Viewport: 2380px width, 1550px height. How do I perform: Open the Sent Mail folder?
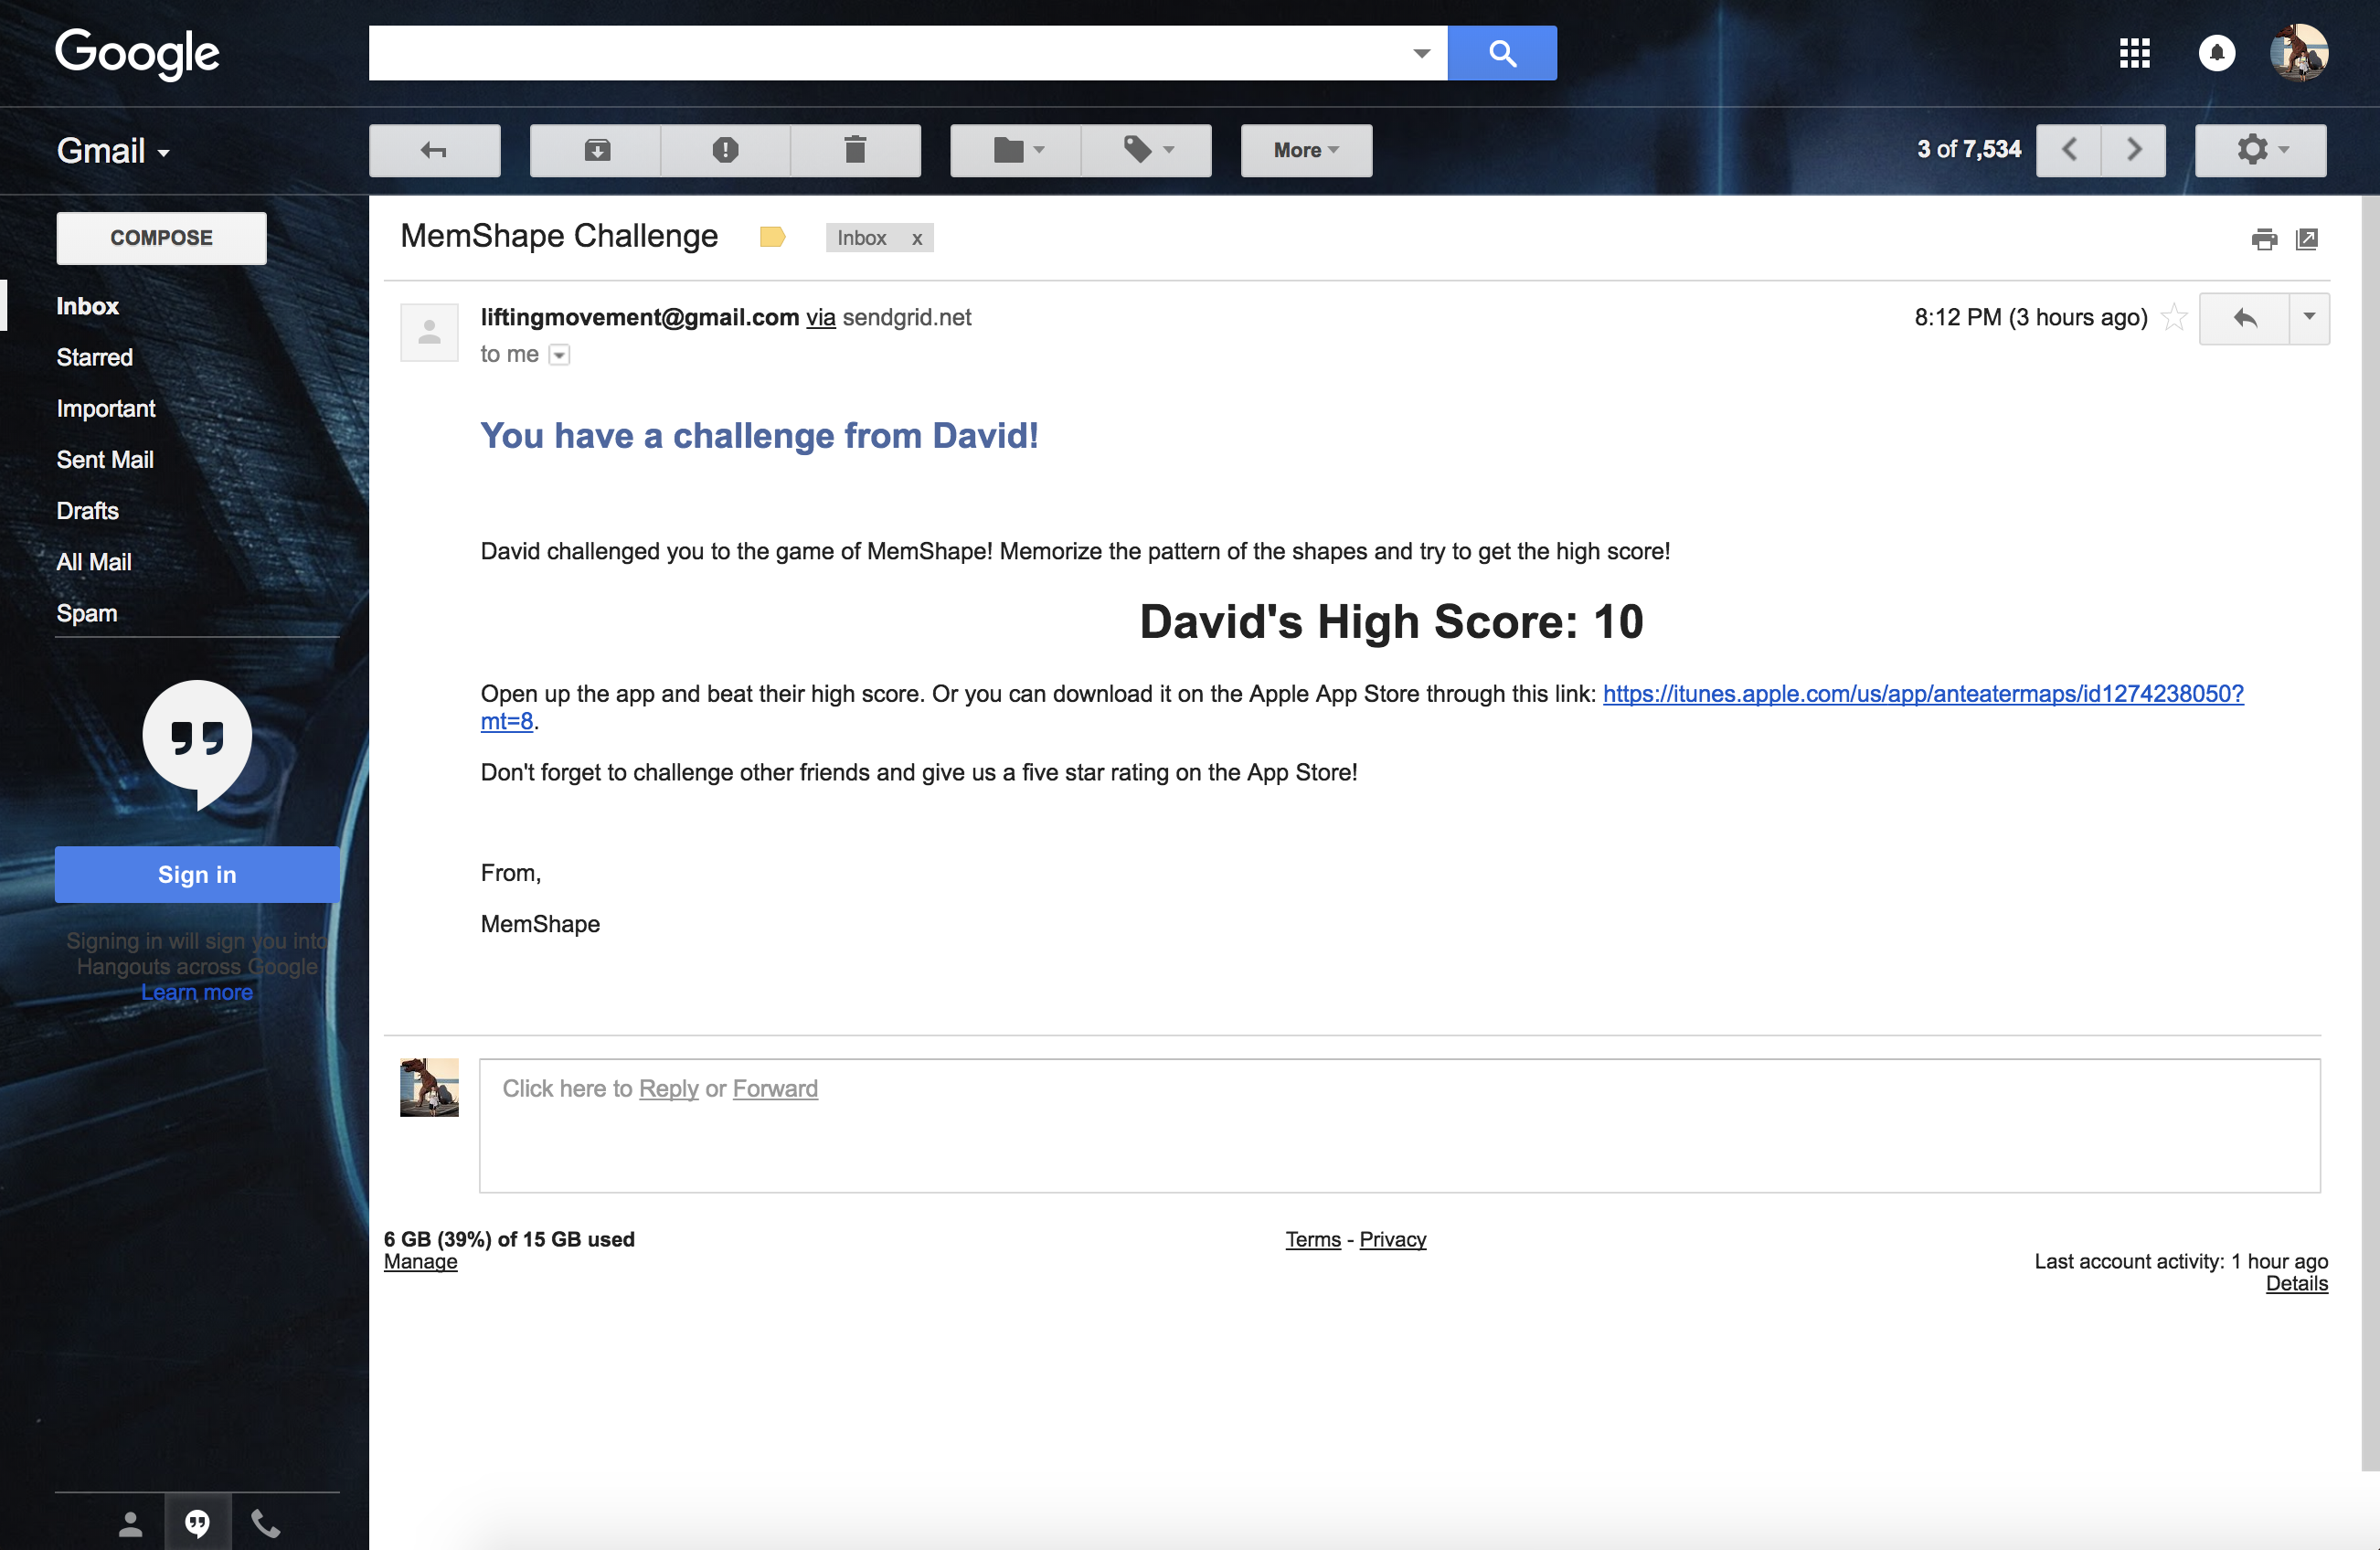click(105, 460)
